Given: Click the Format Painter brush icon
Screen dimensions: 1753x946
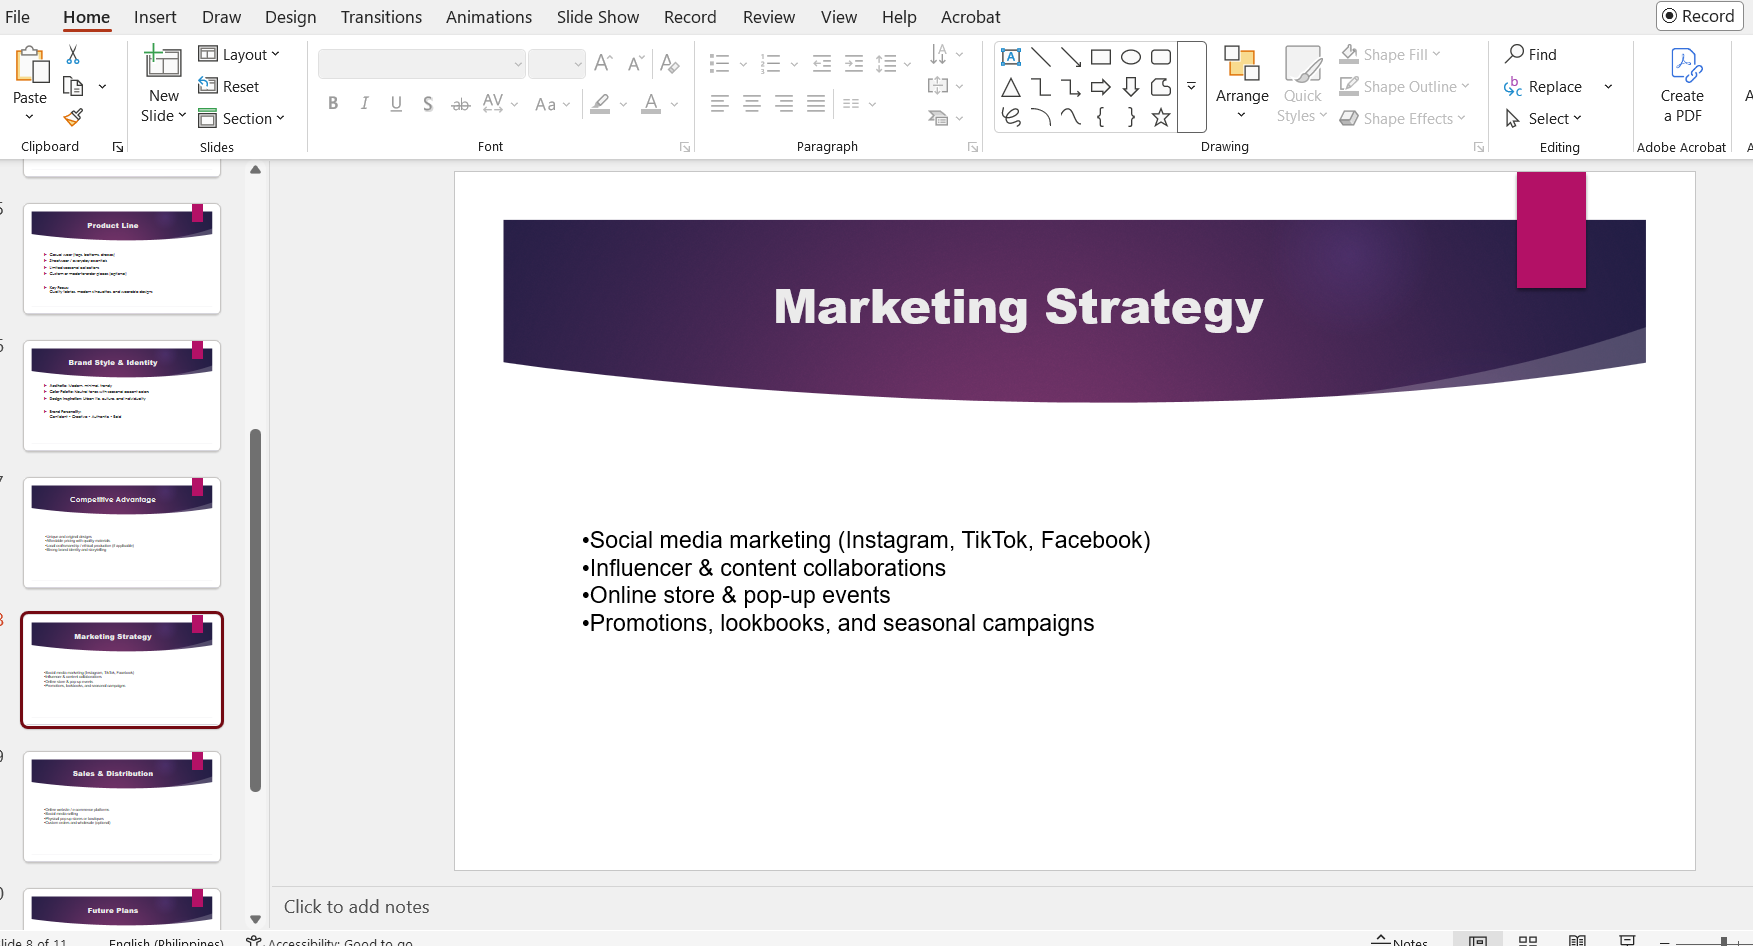Looking at the screenshot, I should click(73, 117).
